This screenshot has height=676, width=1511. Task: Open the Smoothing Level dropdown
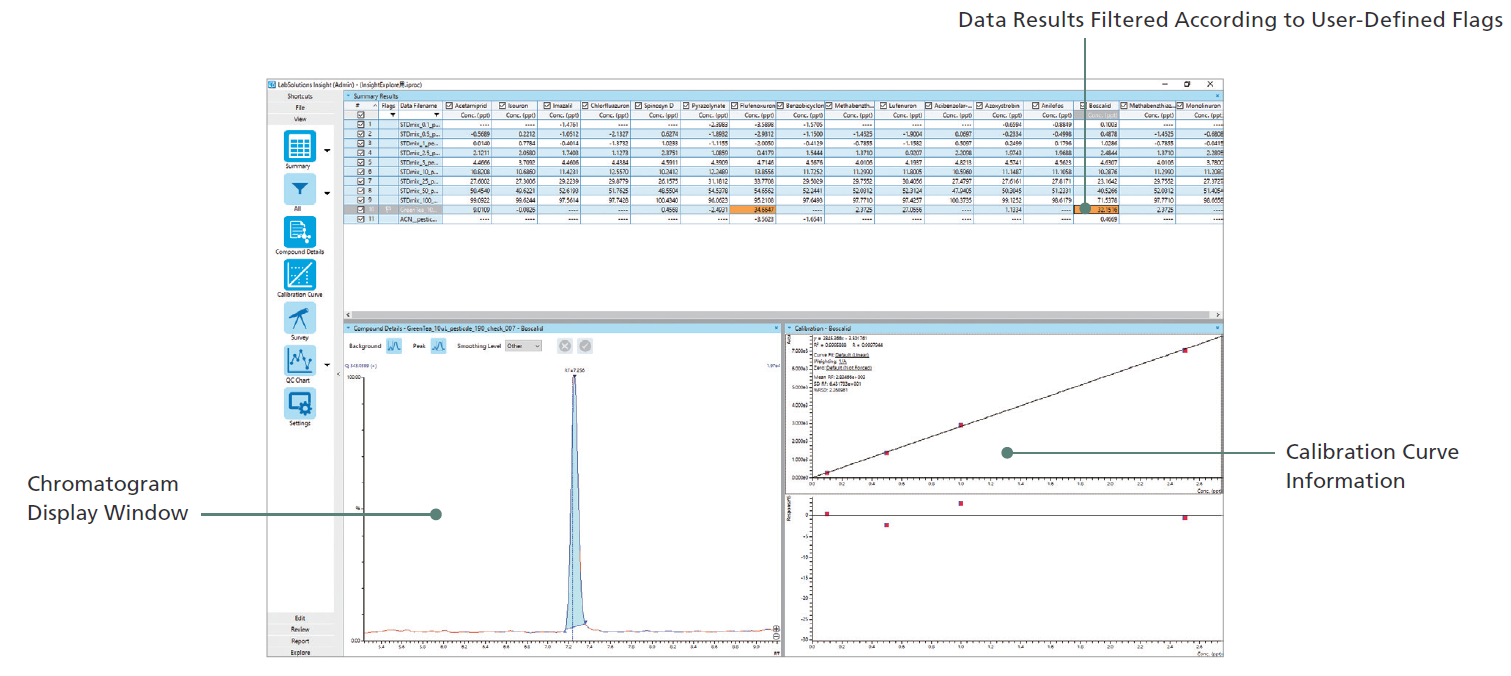523,346
